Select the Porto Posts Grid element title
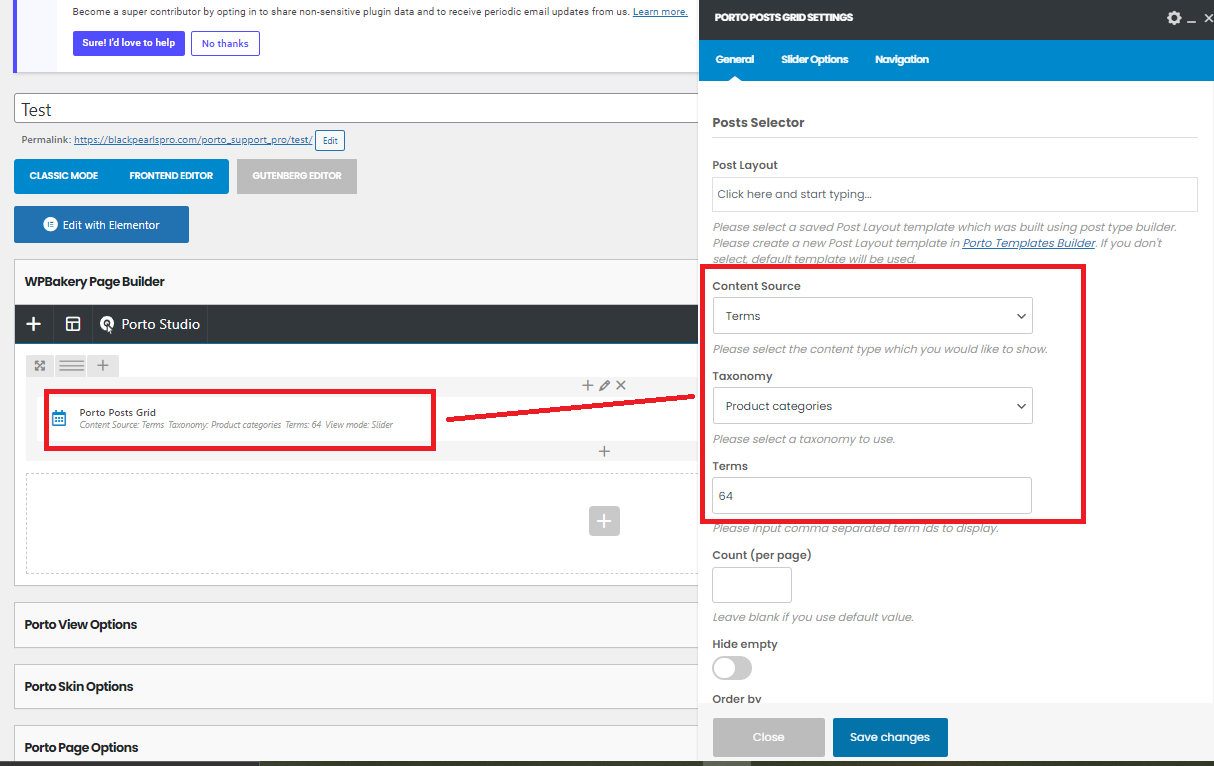Screen dimensions: 1214x766 (118, 412)
